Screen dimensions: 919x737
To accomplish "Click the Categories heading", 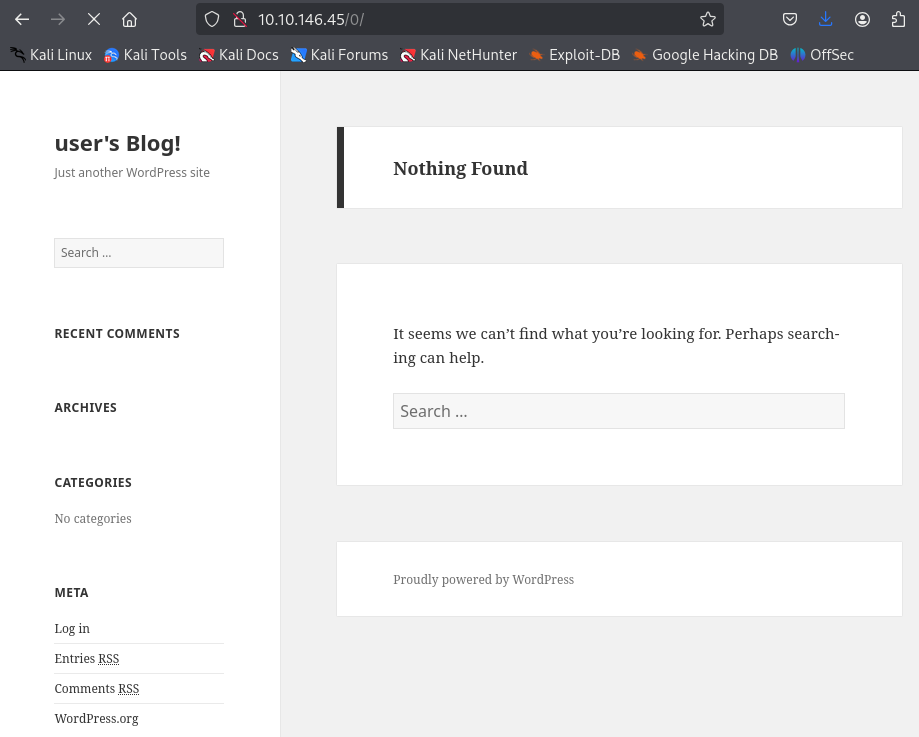I will (93, 483).
